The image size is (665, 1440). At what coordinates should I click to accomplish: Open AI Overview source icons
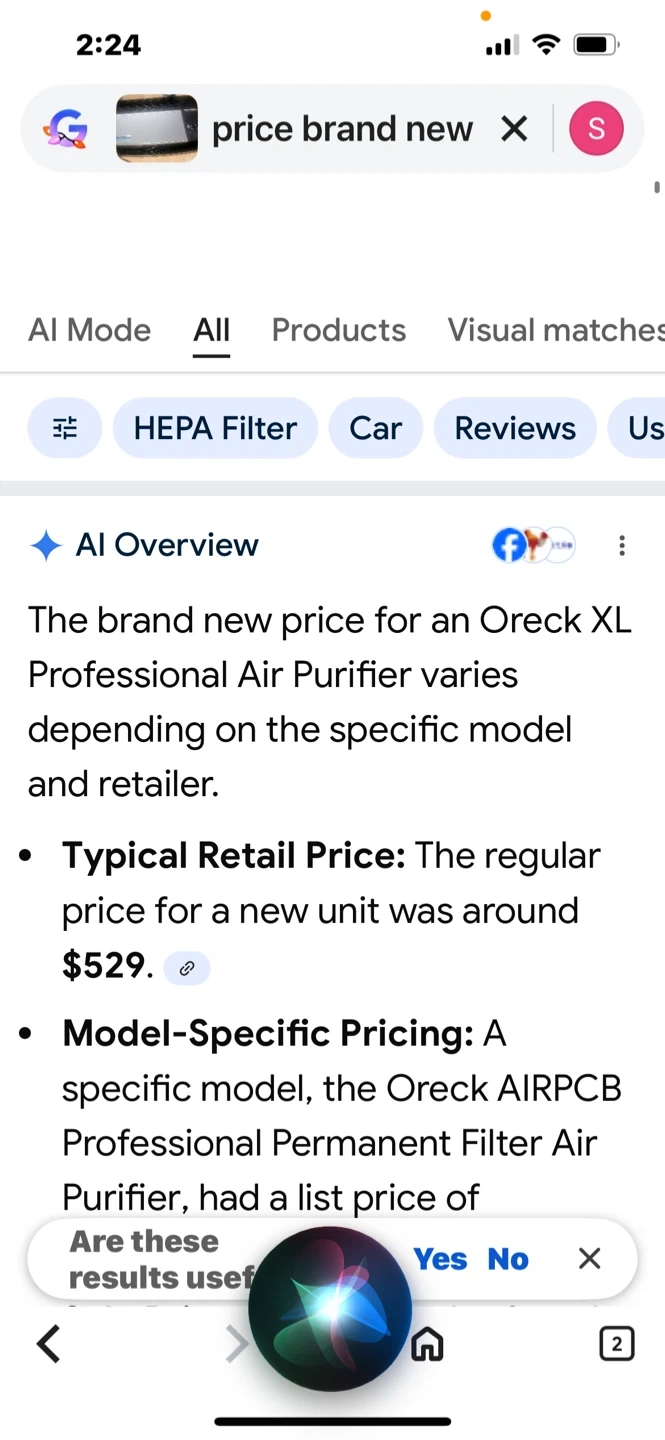(x=534, y=545)
